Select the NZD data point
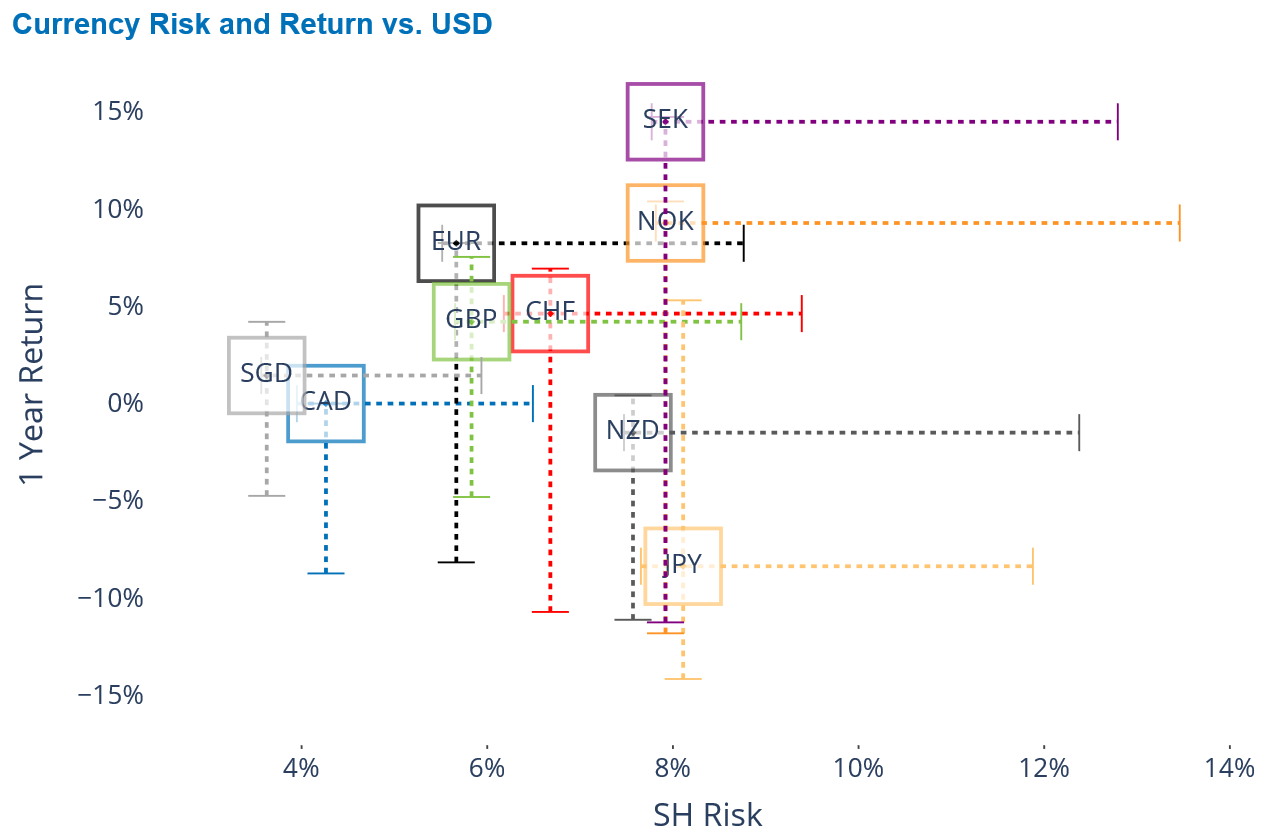 [x=633, y=432]
